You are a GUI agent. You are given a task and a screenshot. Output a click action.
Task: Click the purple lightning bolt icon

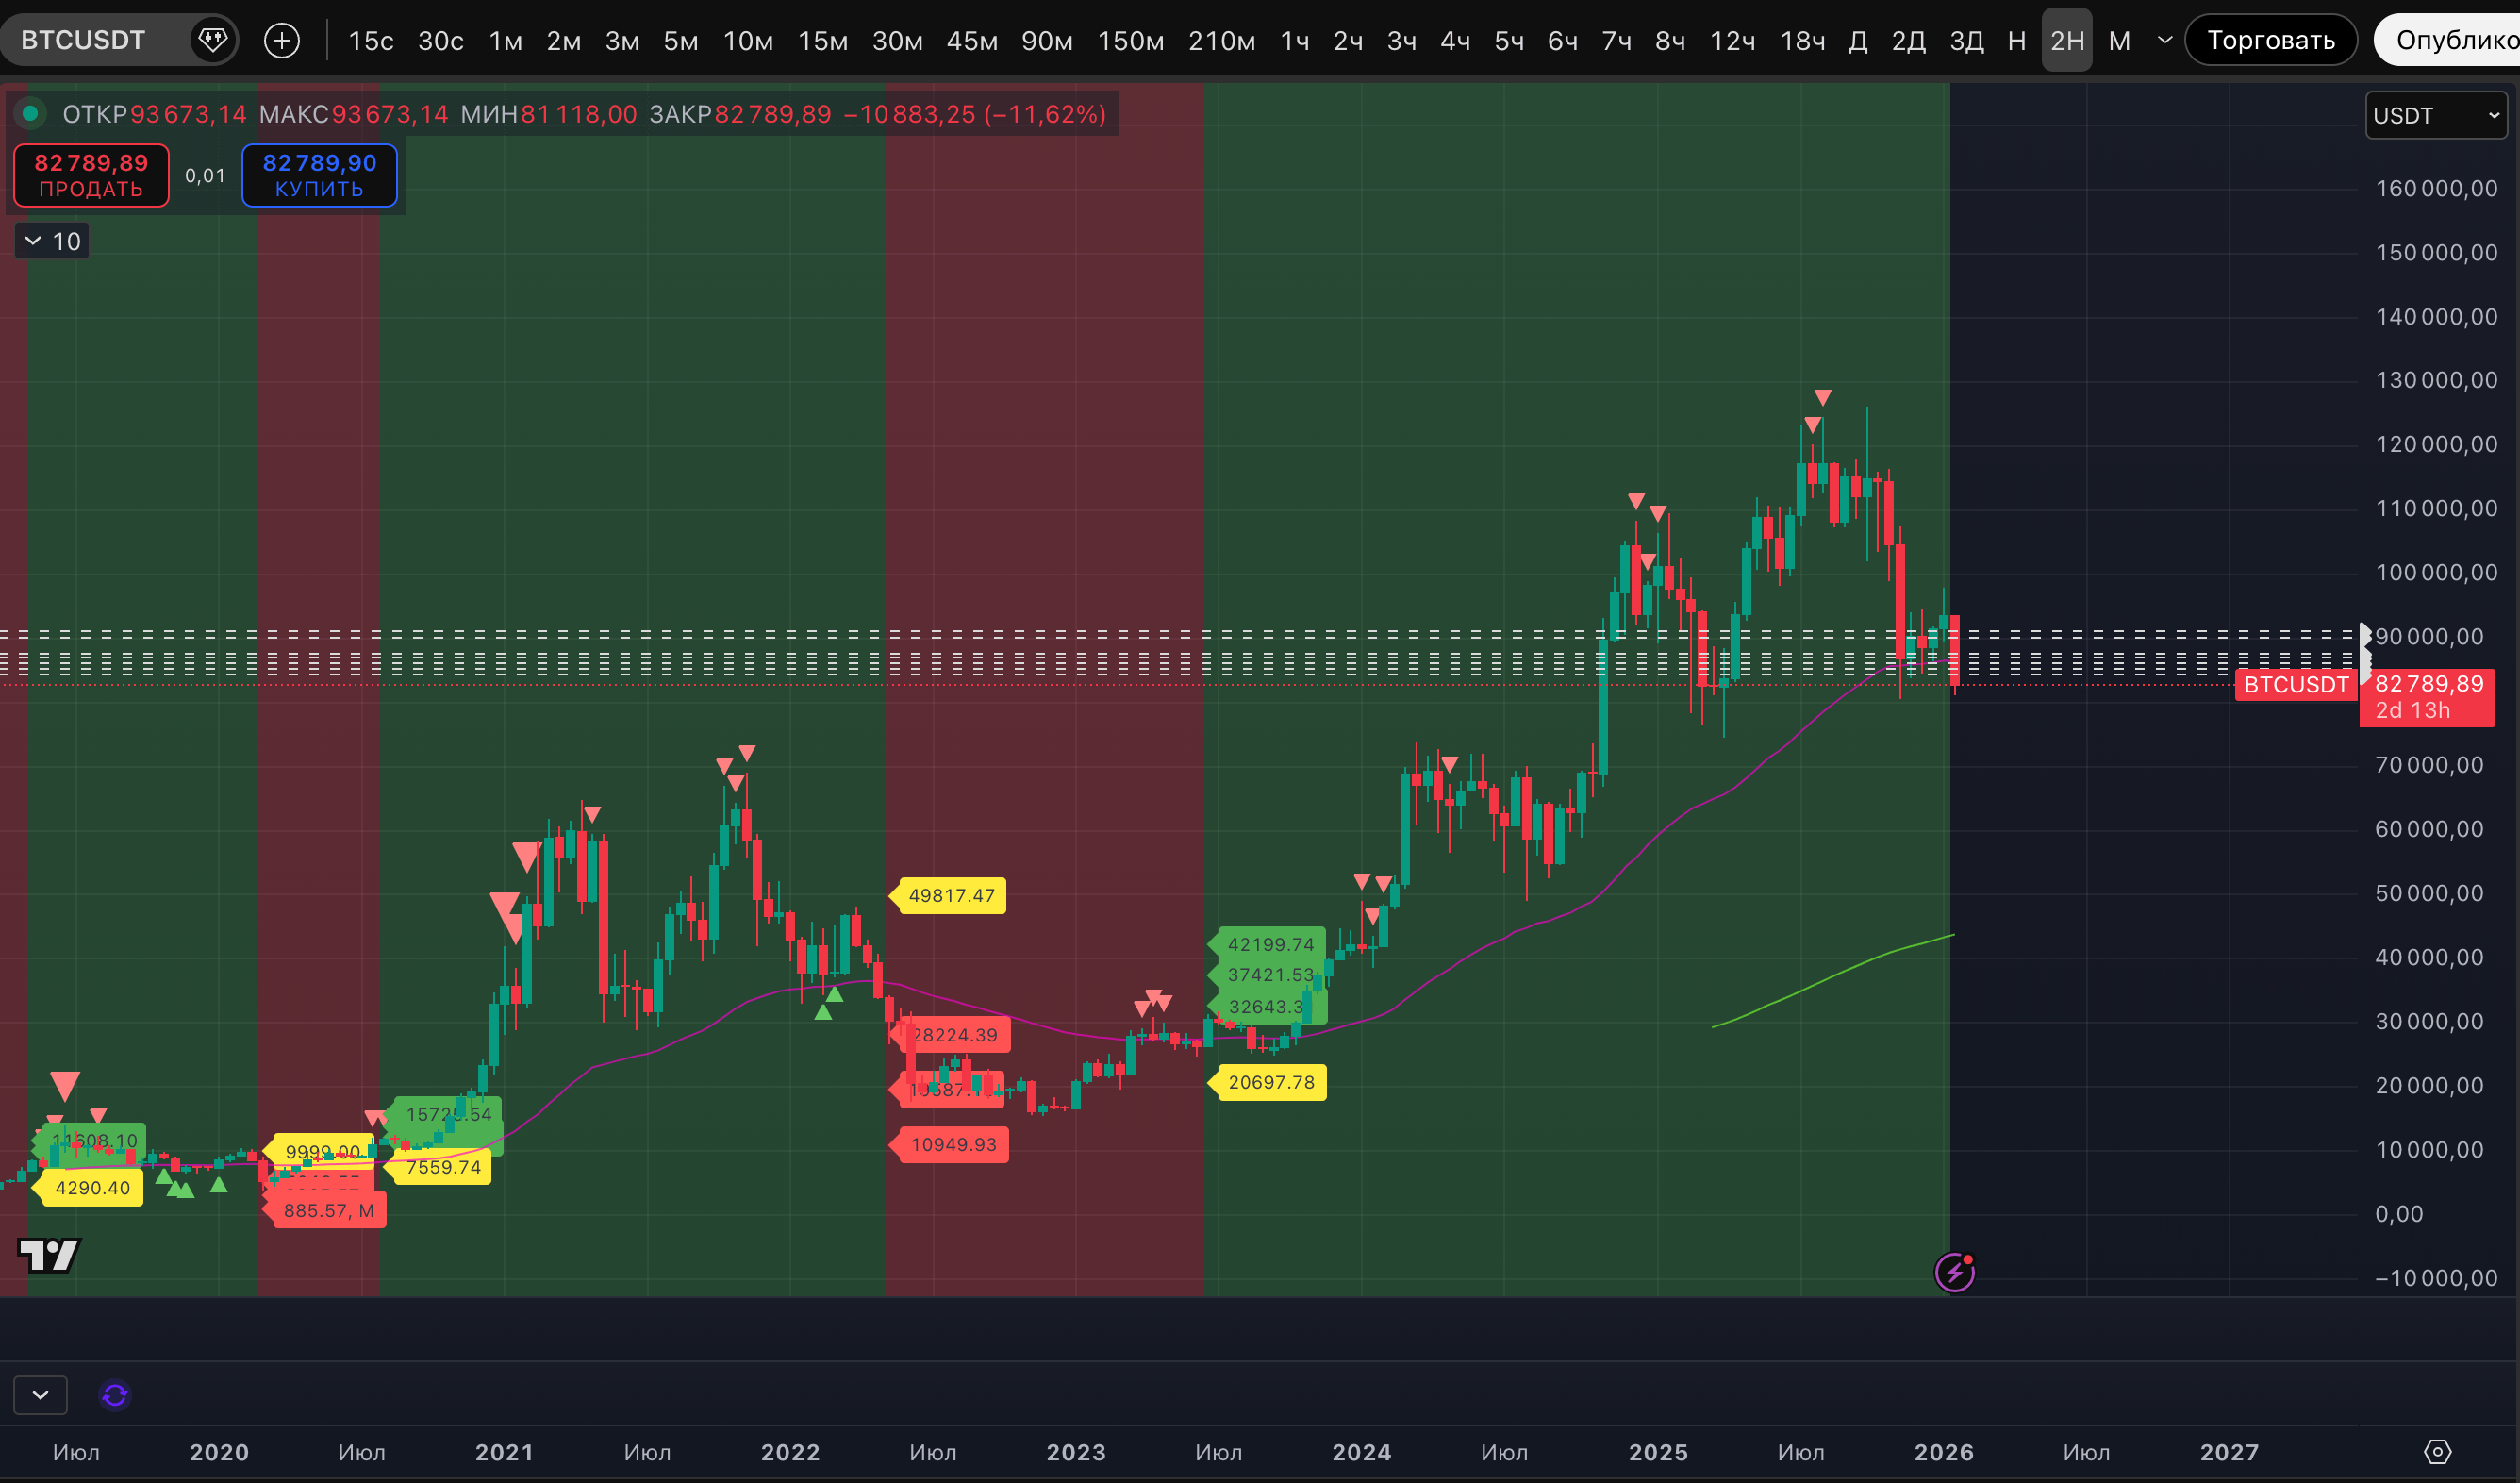tap(1954, 1272)
